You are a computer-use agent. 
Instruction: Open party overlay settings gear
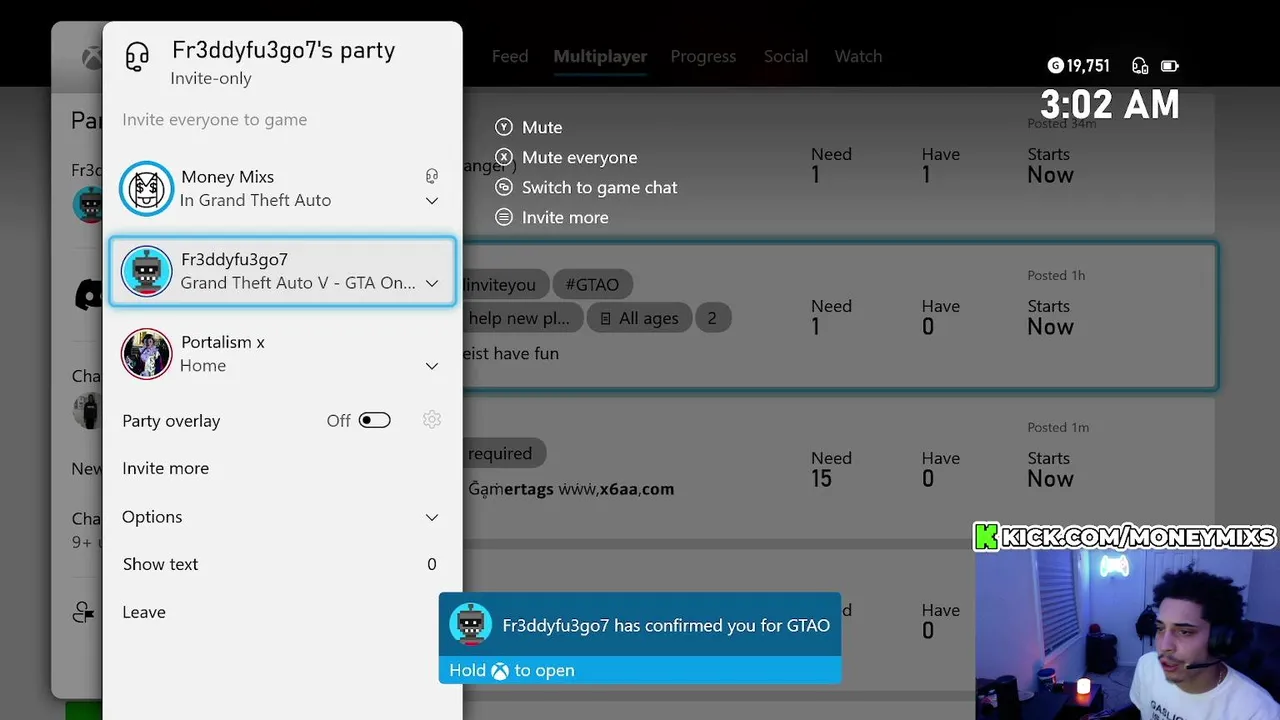coord(432,420)
